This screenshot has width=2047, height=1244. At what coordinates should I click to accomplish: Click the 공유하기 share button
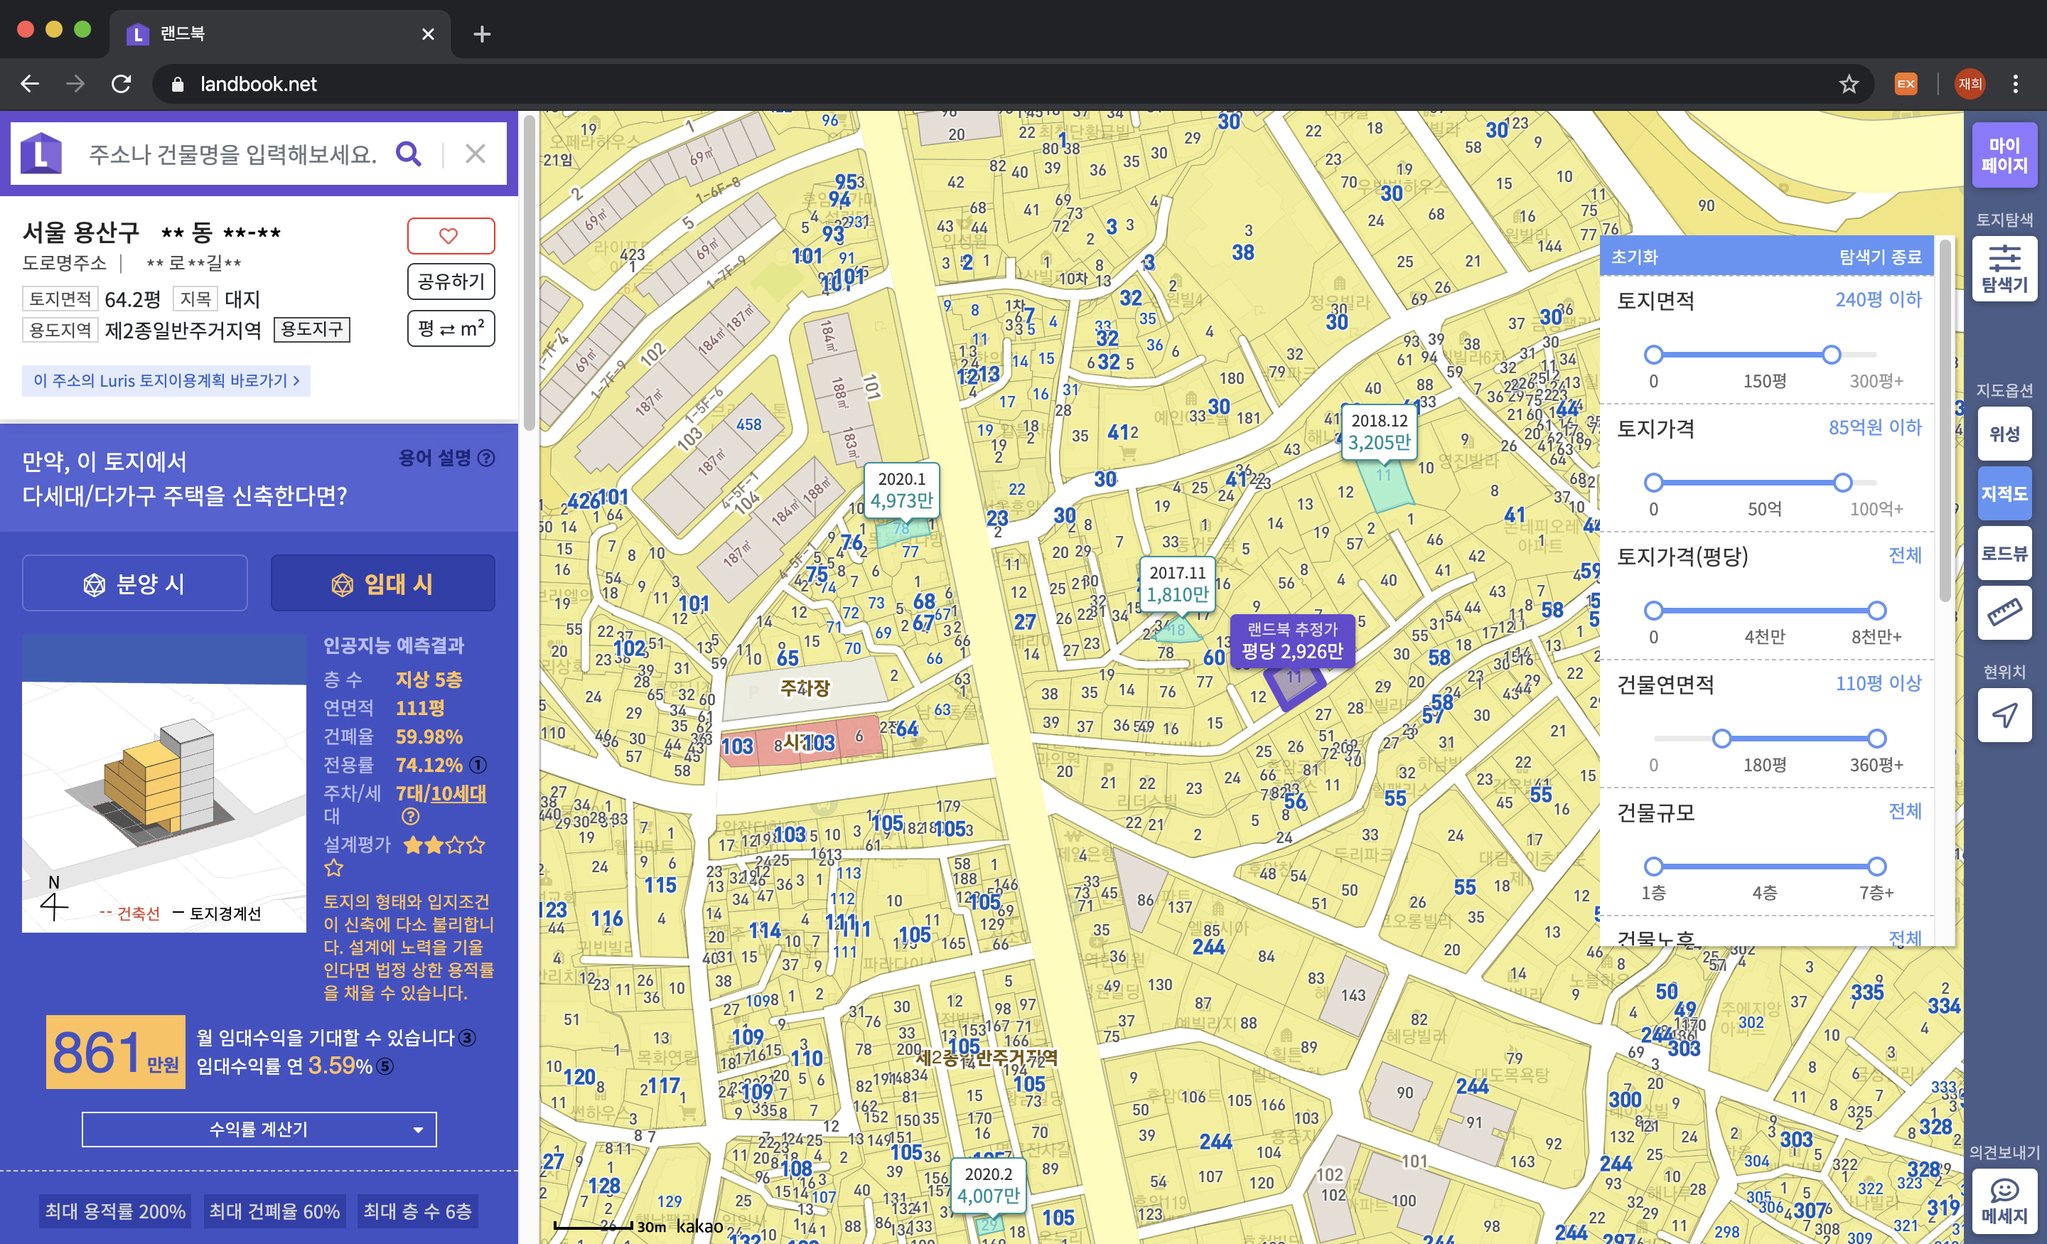pyautogui.click(x=450, y=282)
